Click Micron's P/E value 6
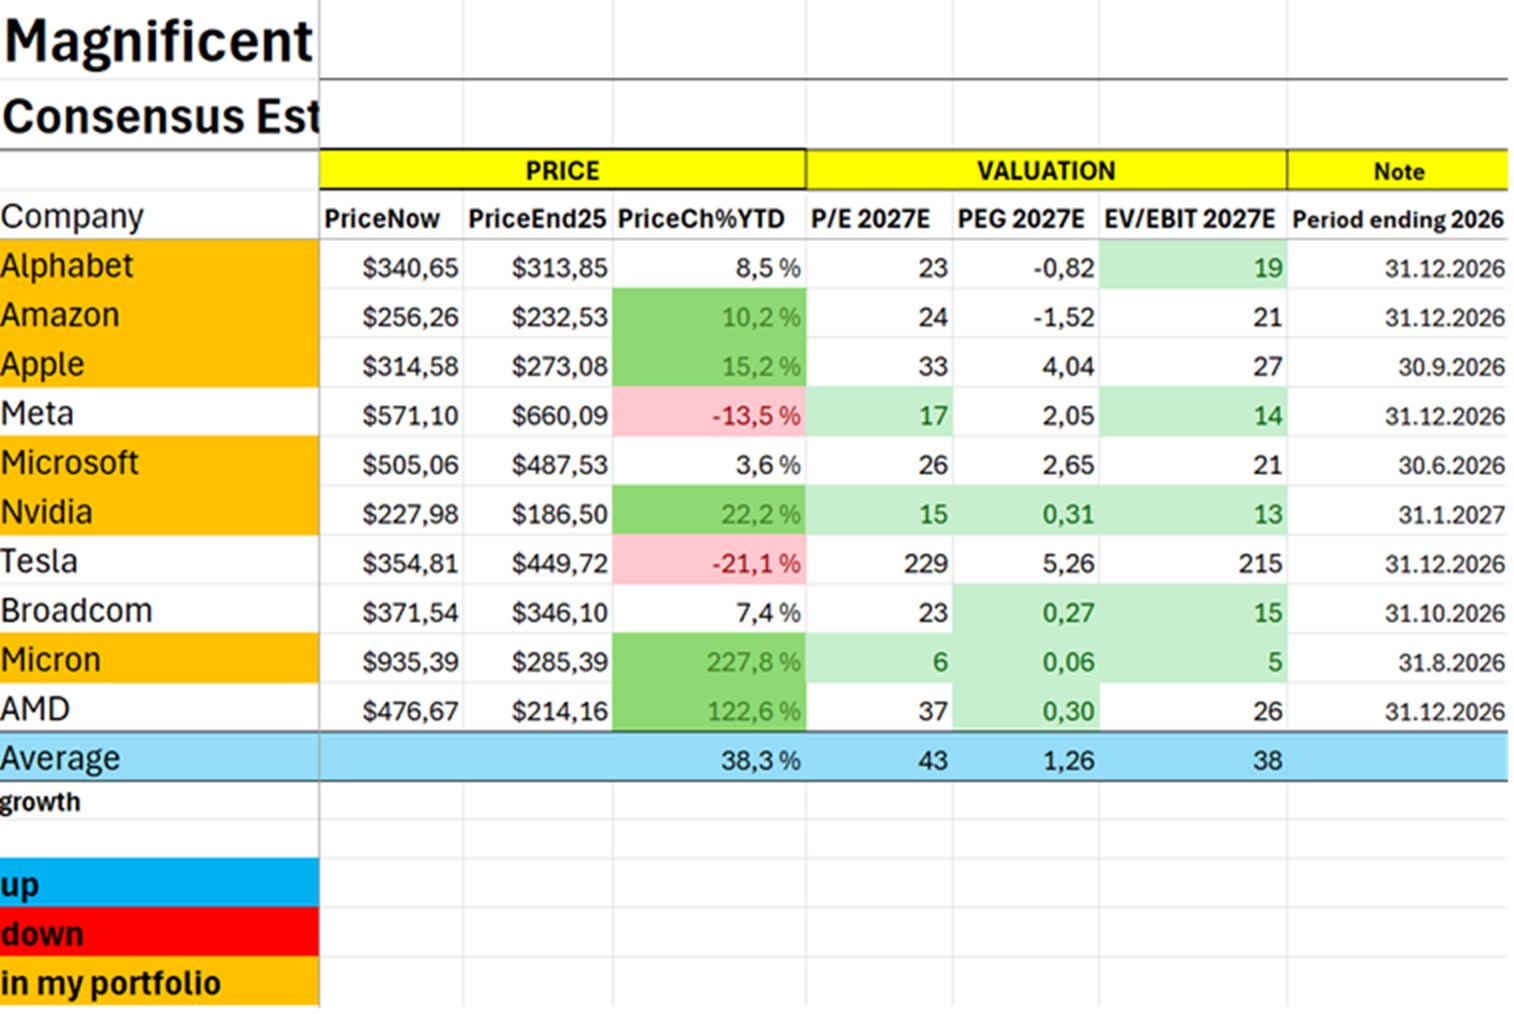 click(879, 659)
